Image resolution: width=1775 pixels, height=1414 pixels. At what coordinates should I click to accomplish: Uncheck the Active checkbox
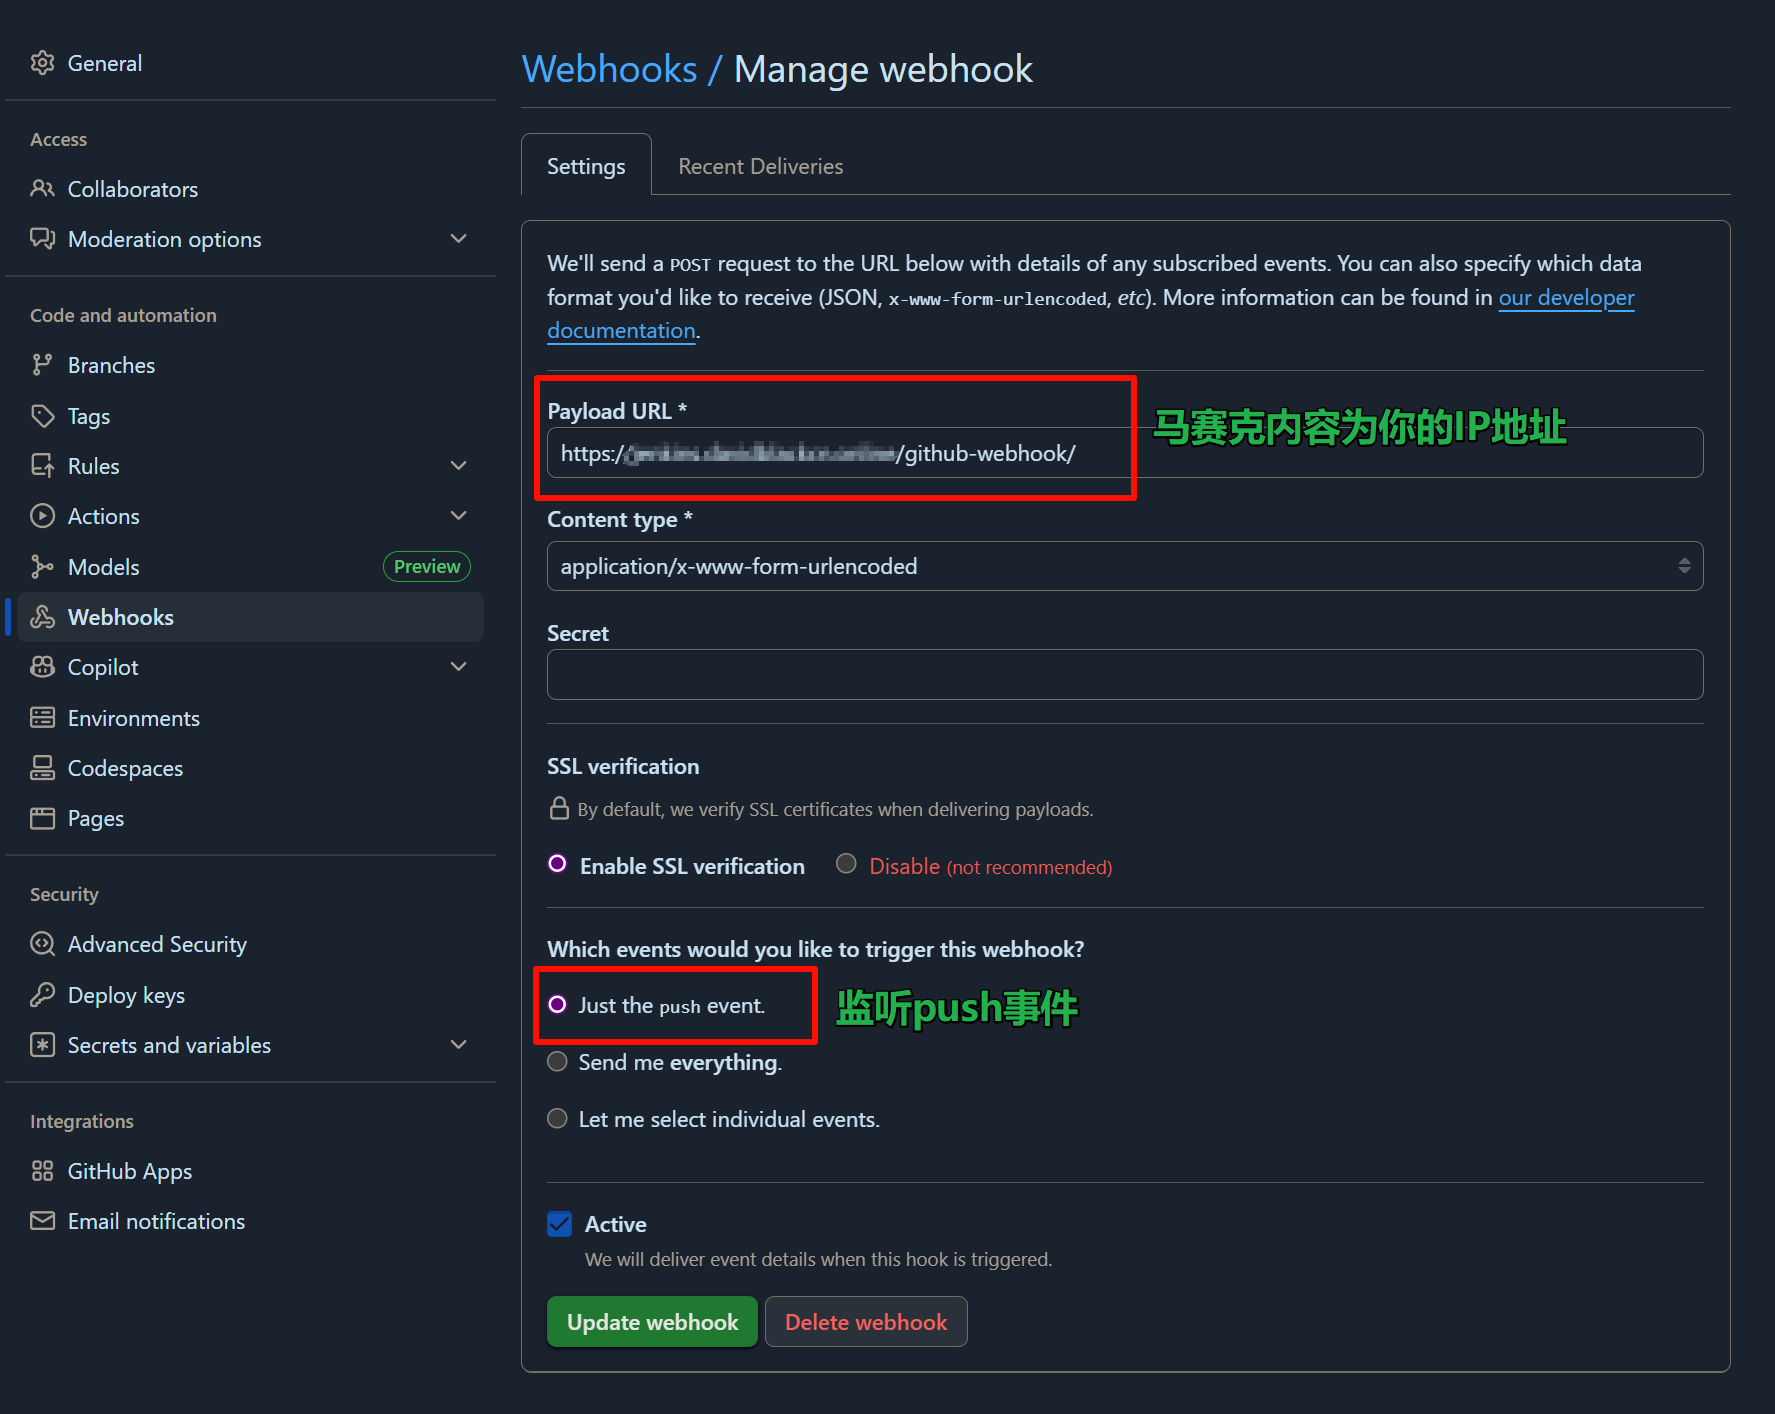[560, 1224]
